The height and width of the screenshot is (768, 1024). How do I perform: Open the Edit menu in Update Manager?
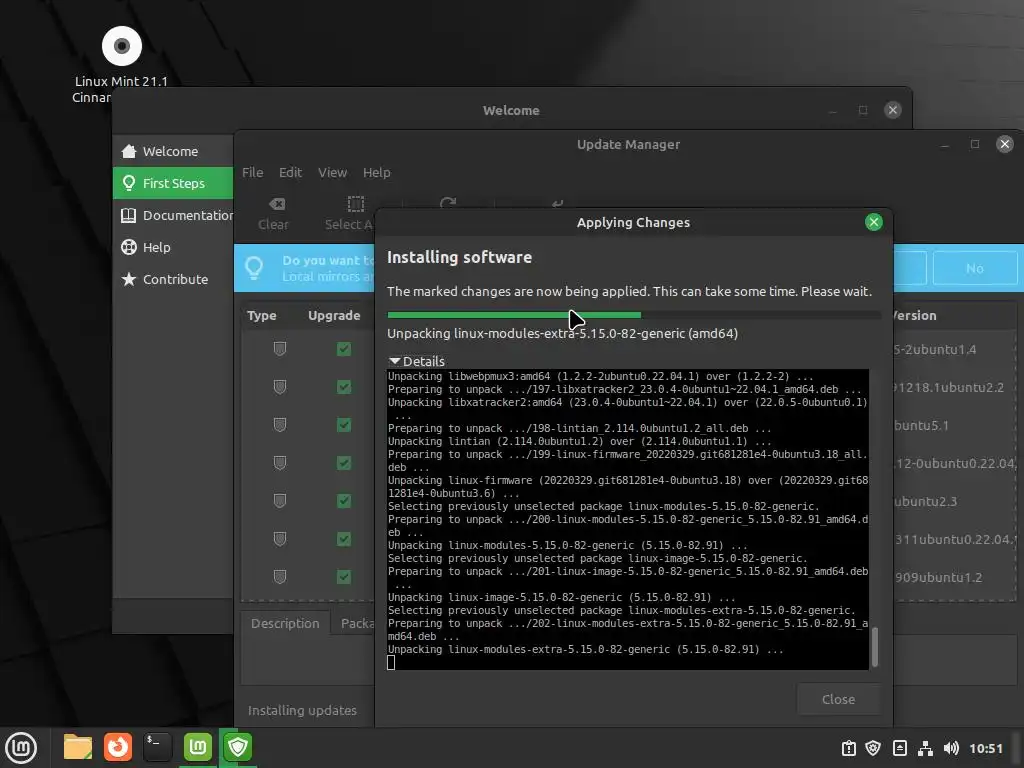pyautogui.click(x=290, y=172)
